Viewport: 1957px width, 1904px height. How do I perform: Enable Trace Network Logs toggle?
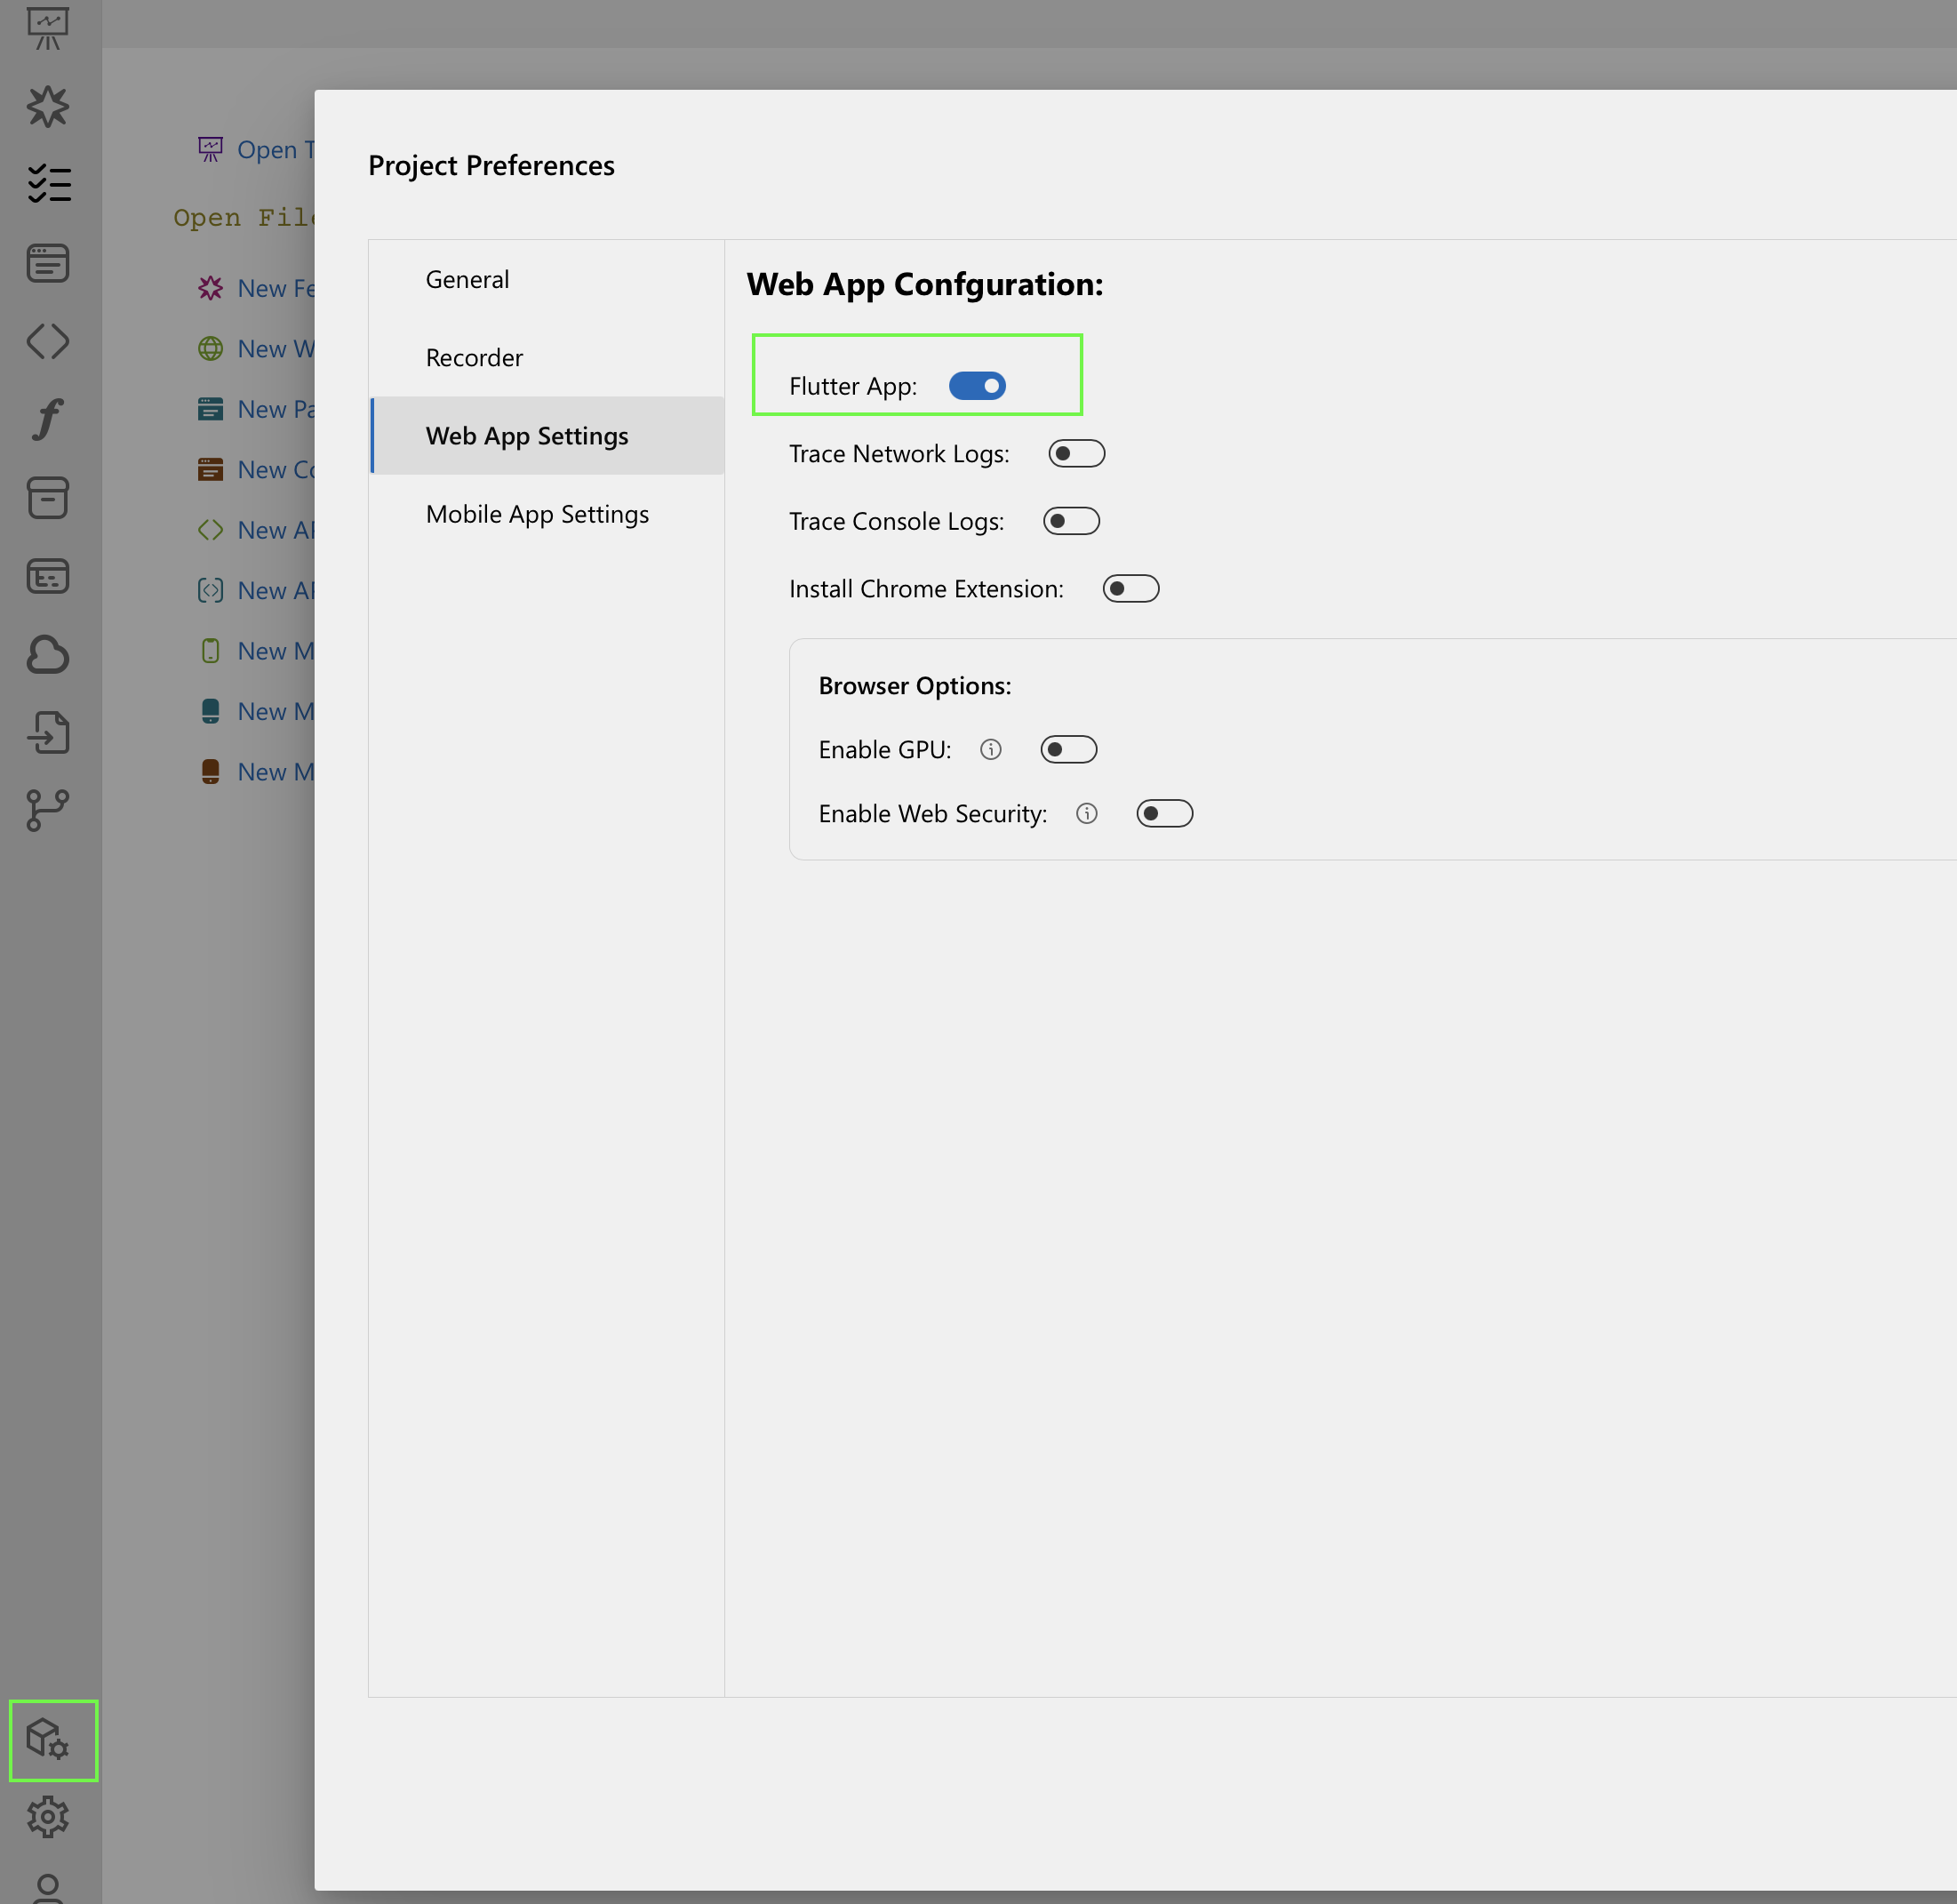[x=1075, y=454]
